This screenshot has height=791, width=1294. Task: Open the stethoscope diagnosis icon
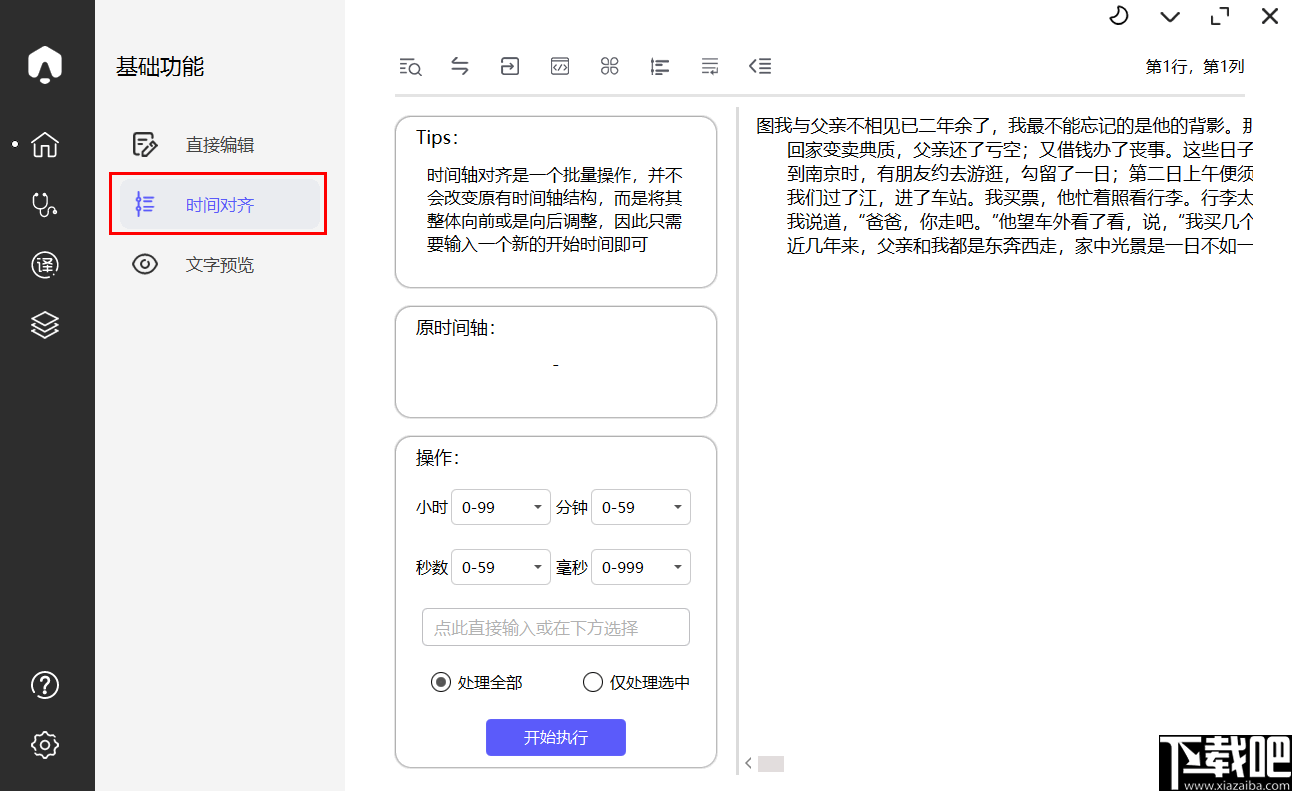click(45, 205)
